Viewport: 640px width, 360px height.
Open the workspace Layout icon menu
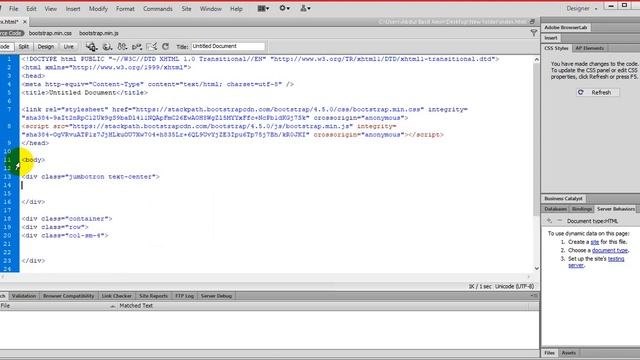263,8
